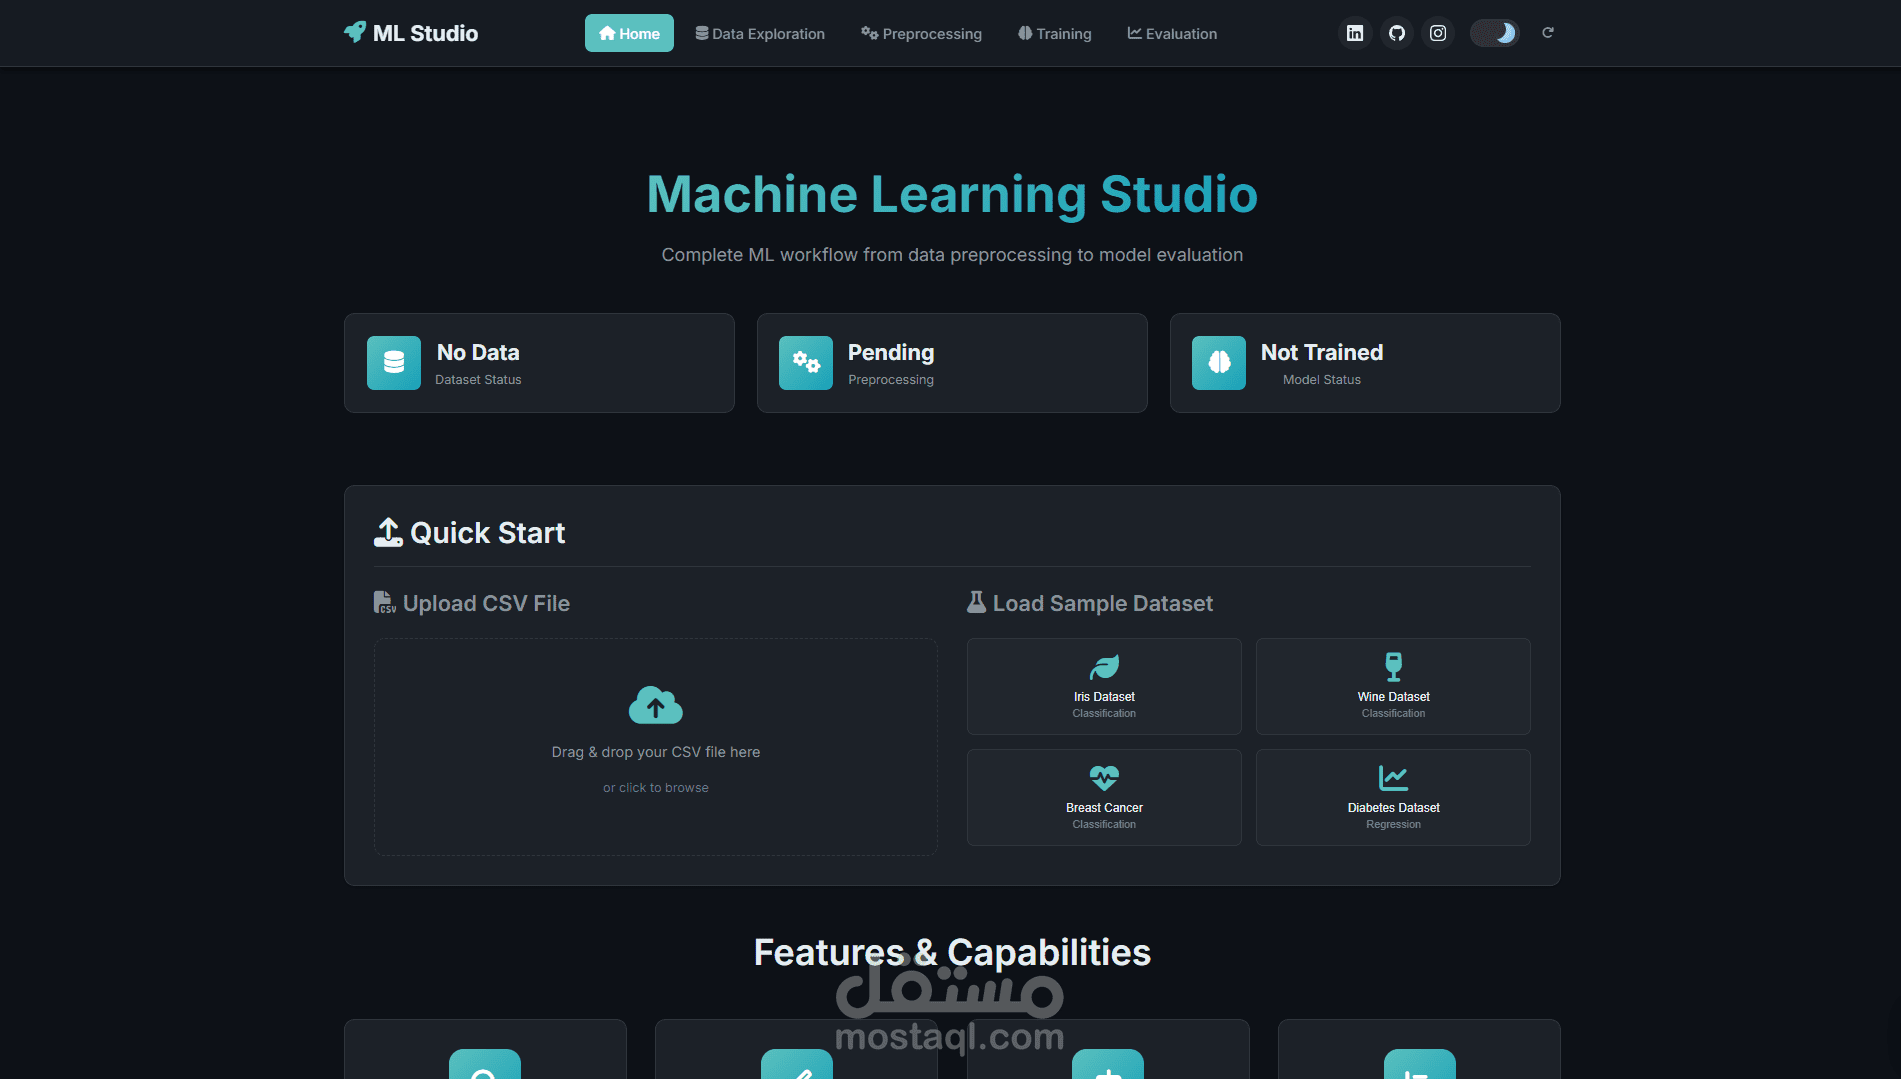The height and width of the screenshot is (1079, 1901).
Task: Open the Instagram icon
Action: (1437, 32)
